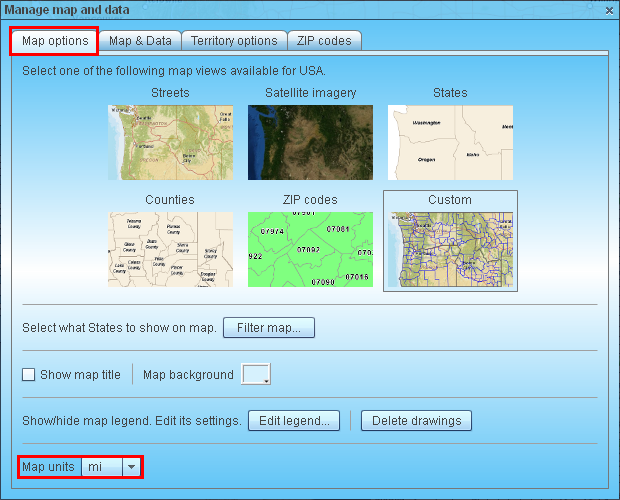This screenshot has height=500, width=620.
Task: Click the Map units field showing mi
Action: [x=102, y=467]
